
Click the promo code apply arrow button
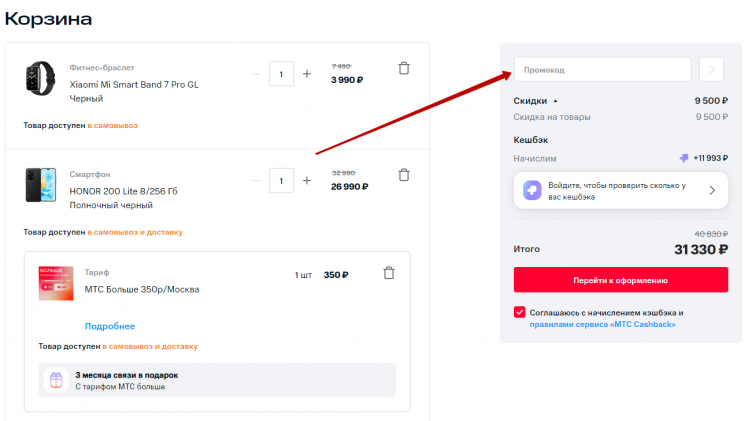pyautogui.click(x=711, y=69)
